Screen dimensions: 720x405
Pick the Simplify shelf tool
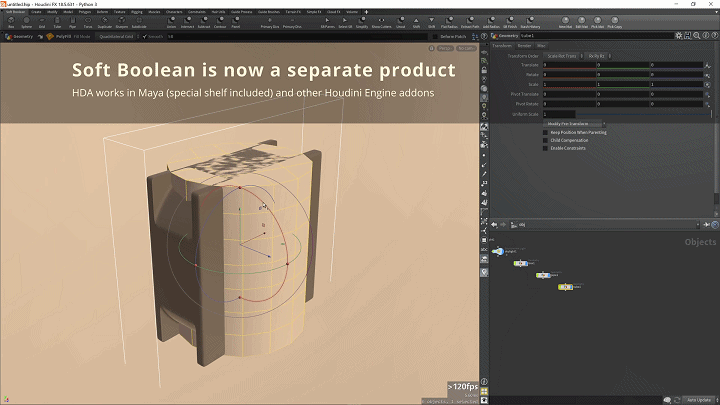pyautogui.click(x=362, y=22)
